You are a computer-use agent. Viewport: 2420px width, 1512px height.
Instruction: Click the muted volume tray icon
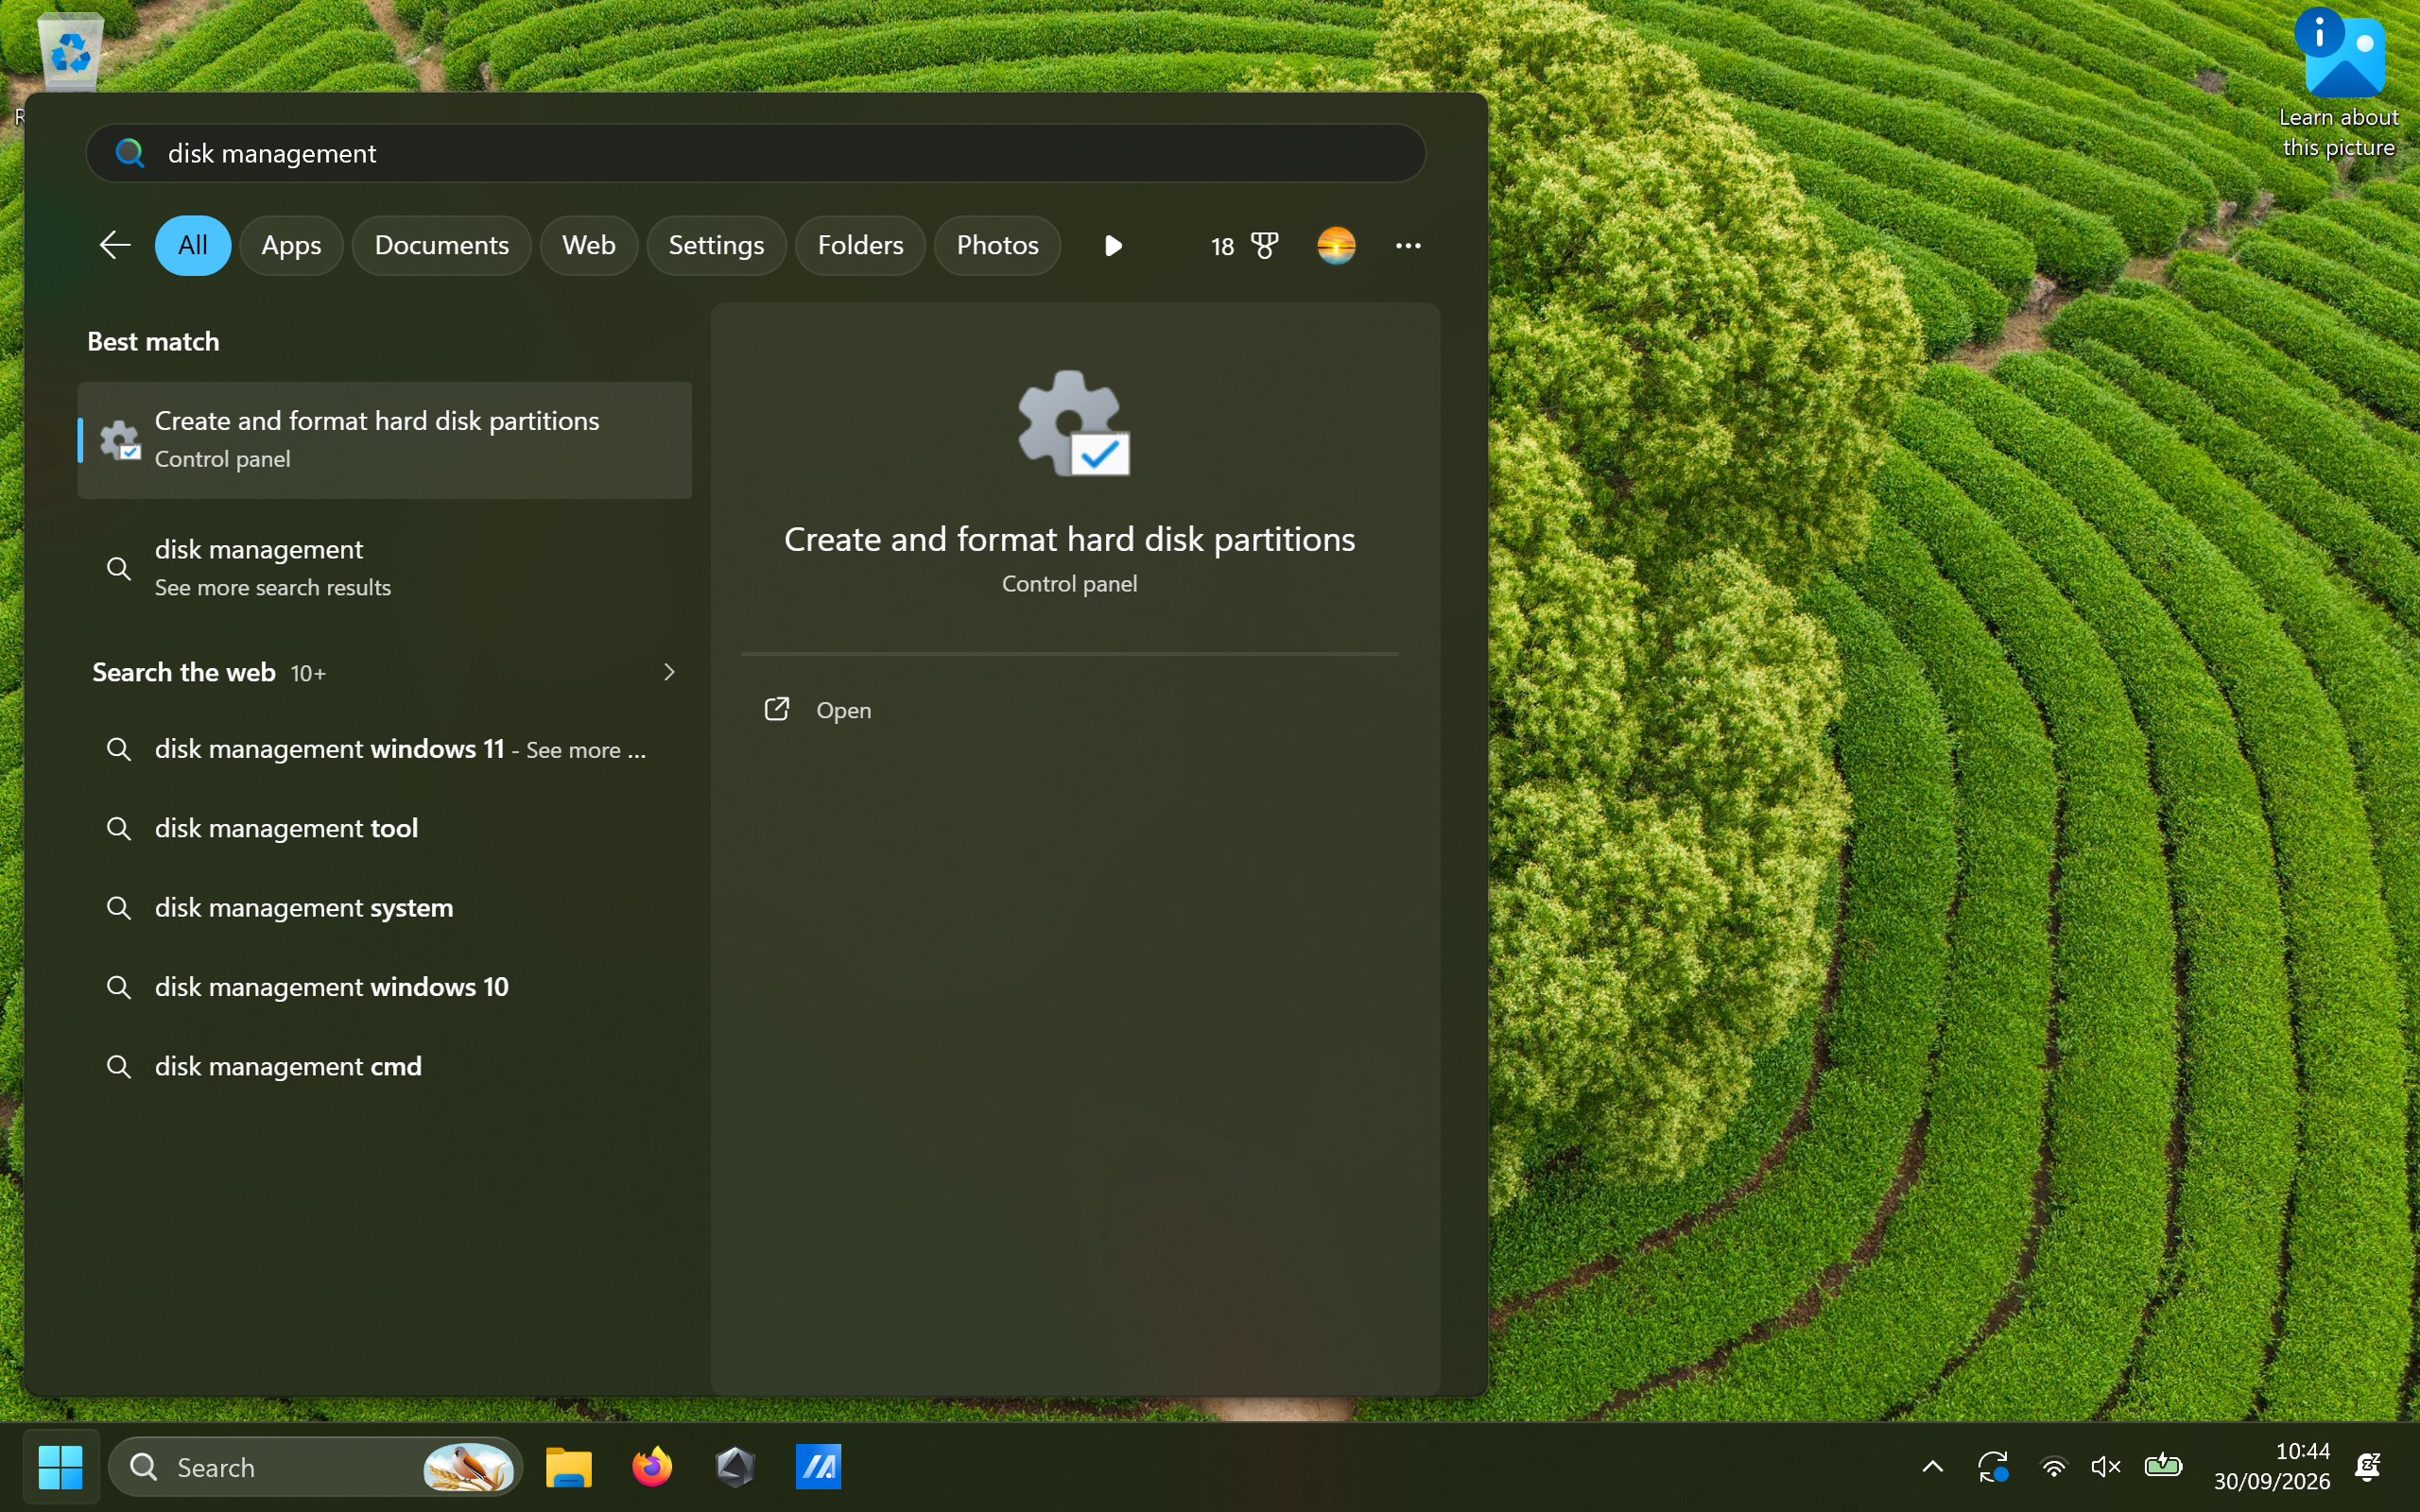pos(2106,1467)
